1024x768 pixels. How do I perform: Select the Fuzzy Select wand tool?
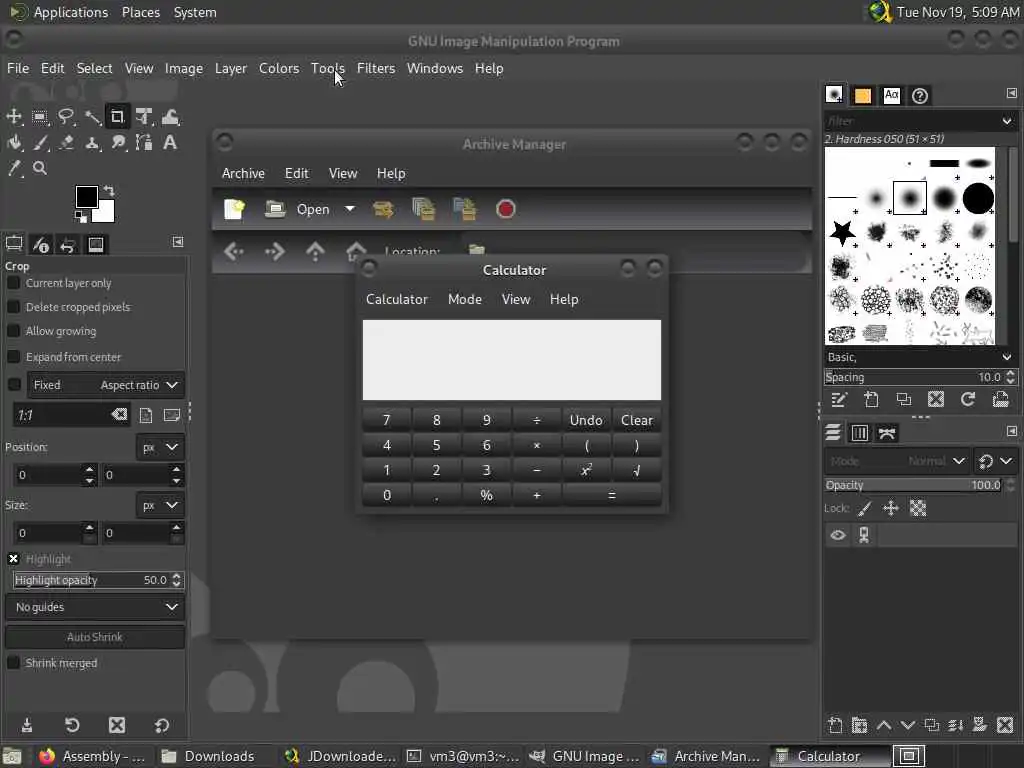[92, 117]
